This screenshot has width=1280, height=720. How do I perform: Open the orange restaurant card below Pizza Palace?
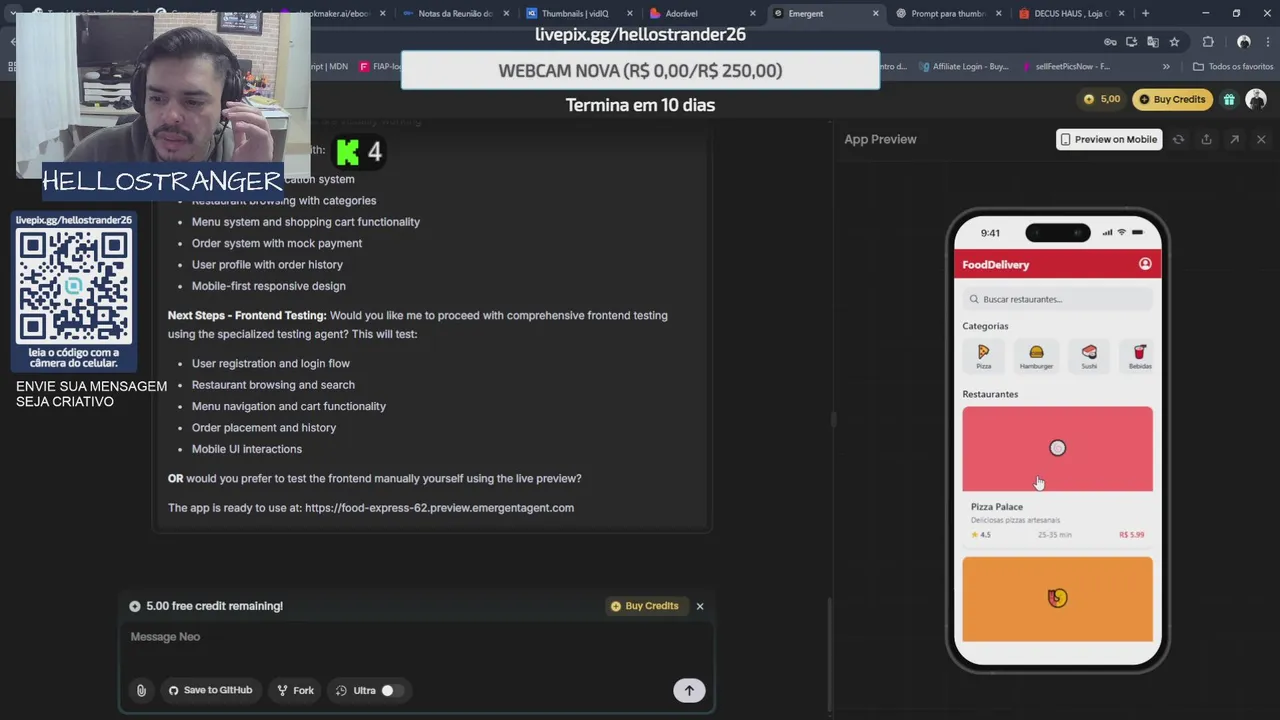pos(1057,598)
